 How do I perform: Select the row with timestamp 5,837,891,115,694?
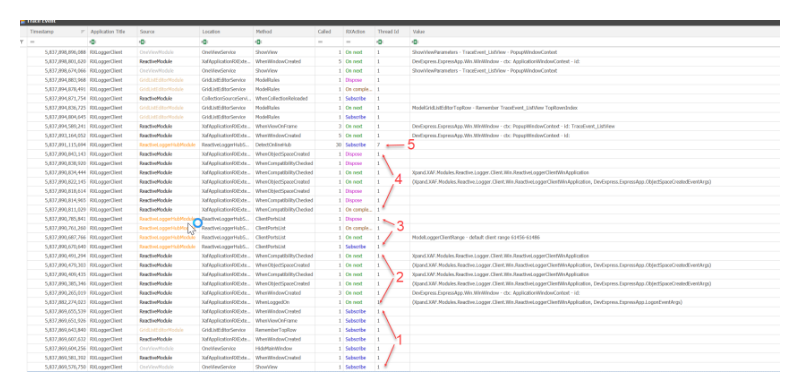(403, 144)
